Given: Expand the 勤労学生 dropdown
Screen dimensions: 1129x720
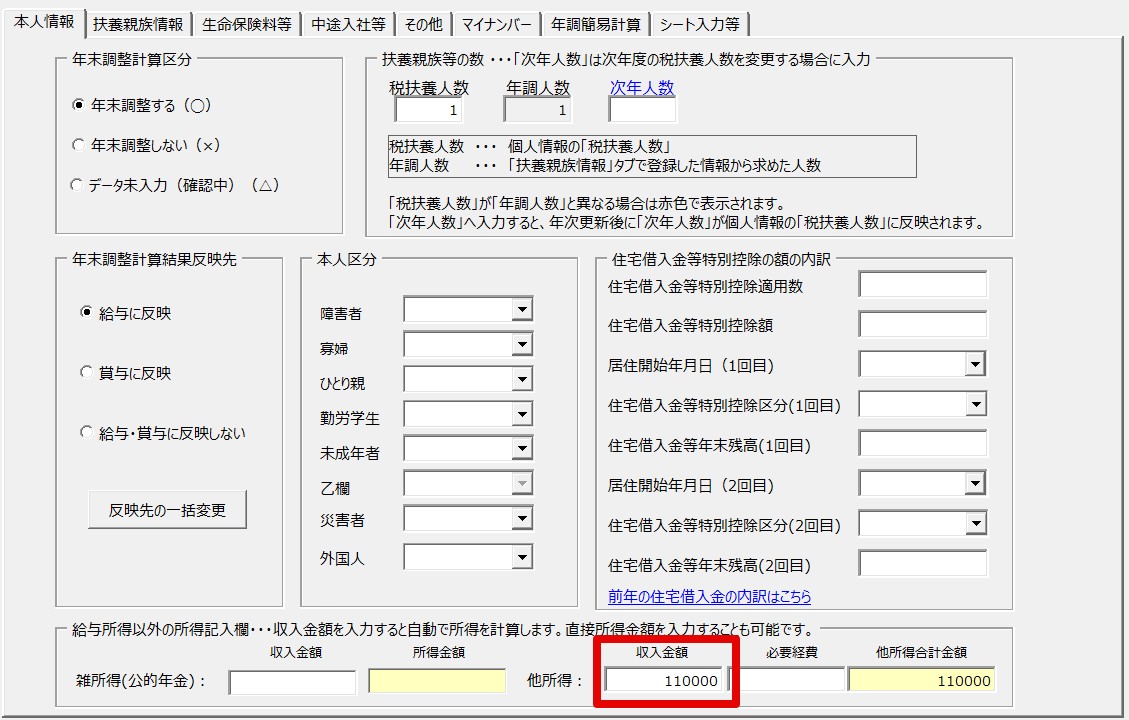Looking at the screenshot, I should click(x=521, y=415).
